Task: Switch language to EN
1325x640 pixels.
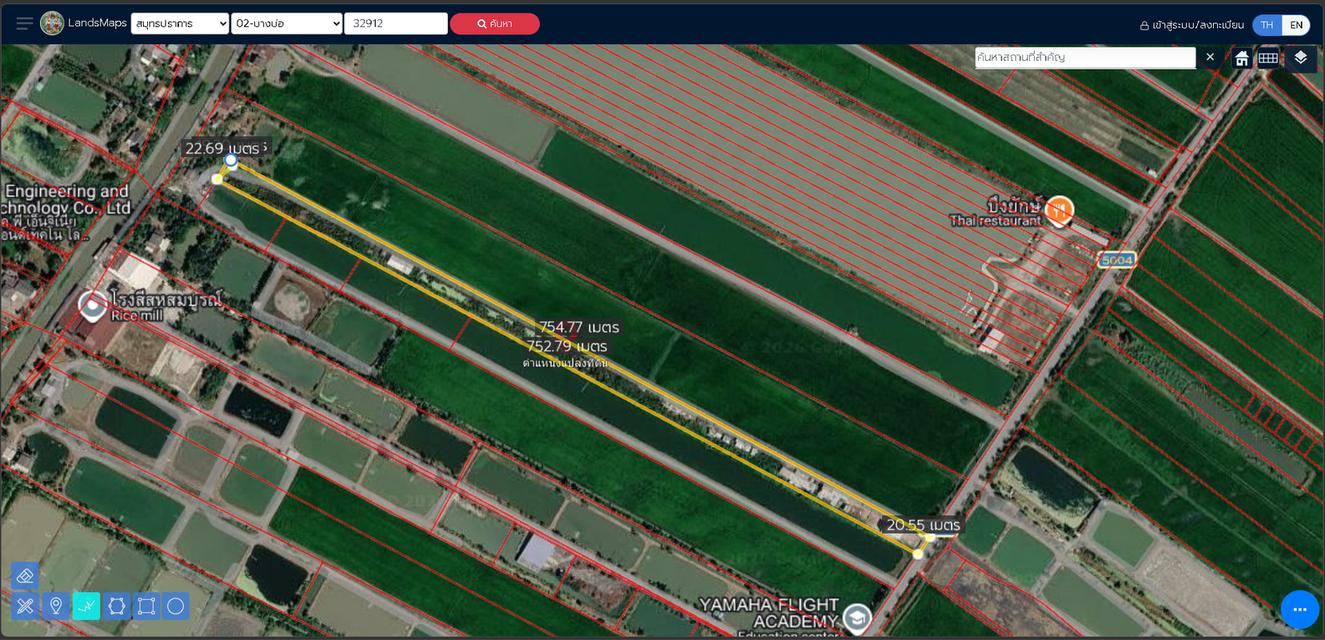Action: [1296, 25]
